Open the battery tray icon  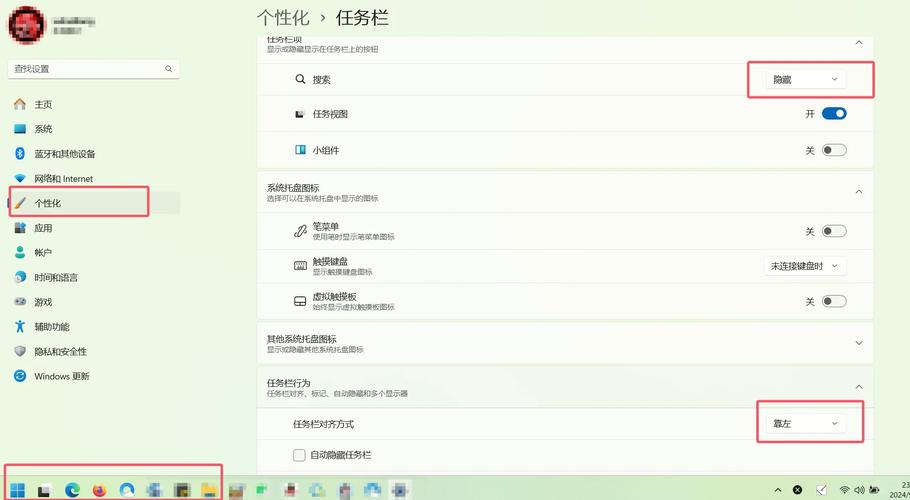[874, 490]
